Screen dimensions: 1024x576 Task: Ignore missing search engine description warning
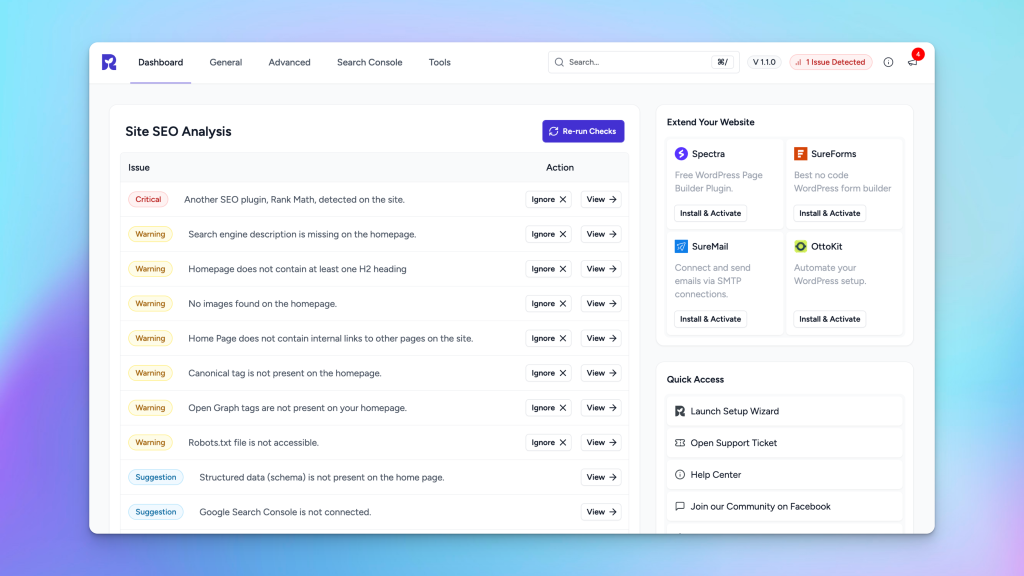(x=549, y=234)
